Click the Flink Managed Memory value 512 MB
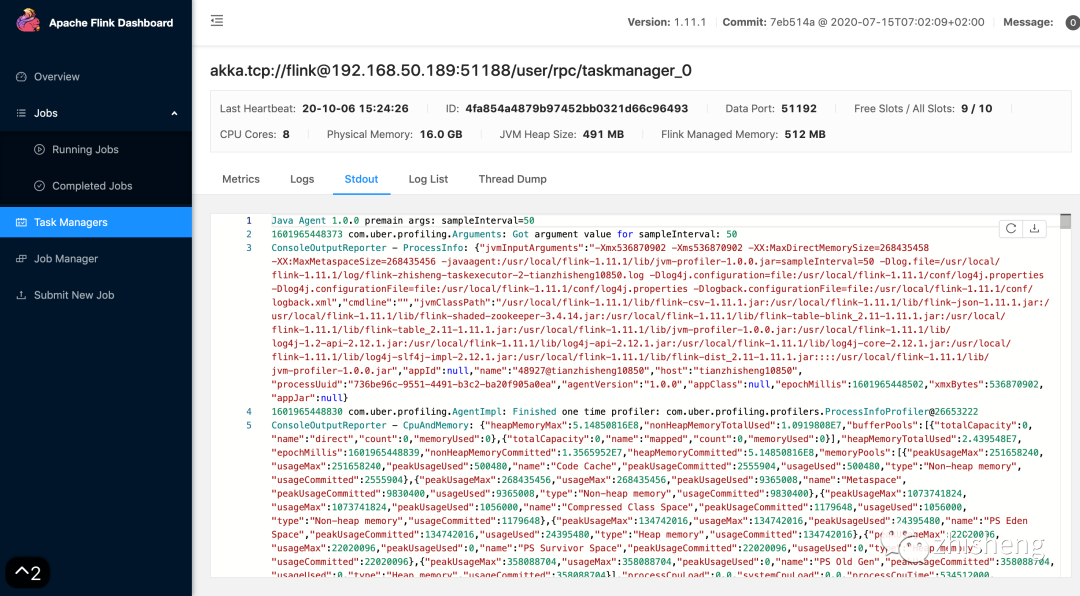The width and height of the screenshot is (1080, 596). tap(805, 134)
